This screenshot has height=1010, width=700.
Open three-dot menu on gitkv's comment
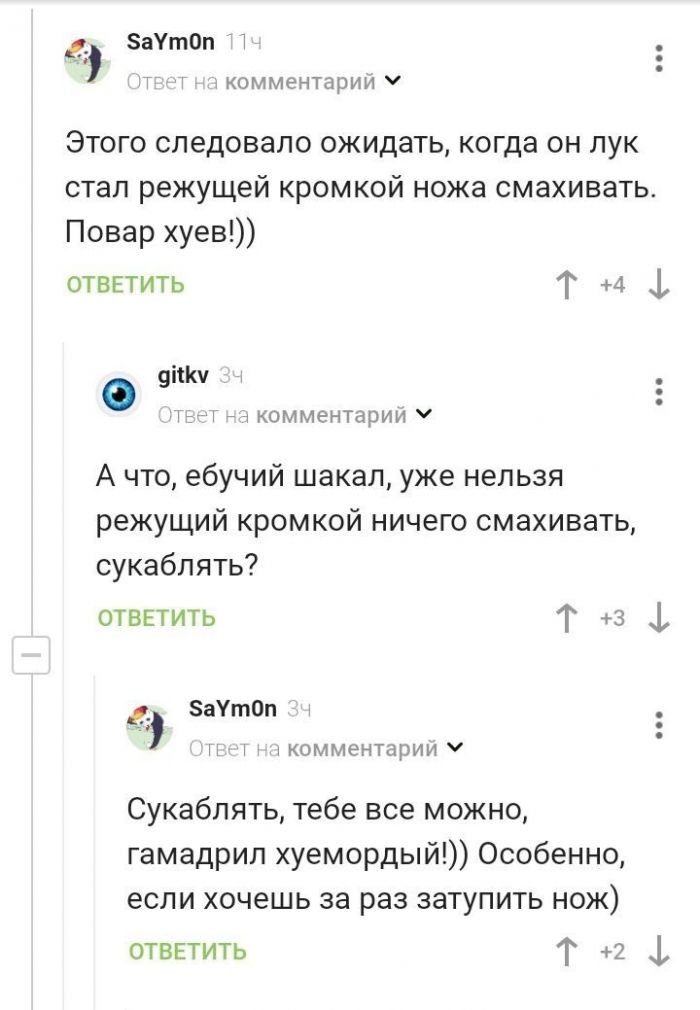658,390
